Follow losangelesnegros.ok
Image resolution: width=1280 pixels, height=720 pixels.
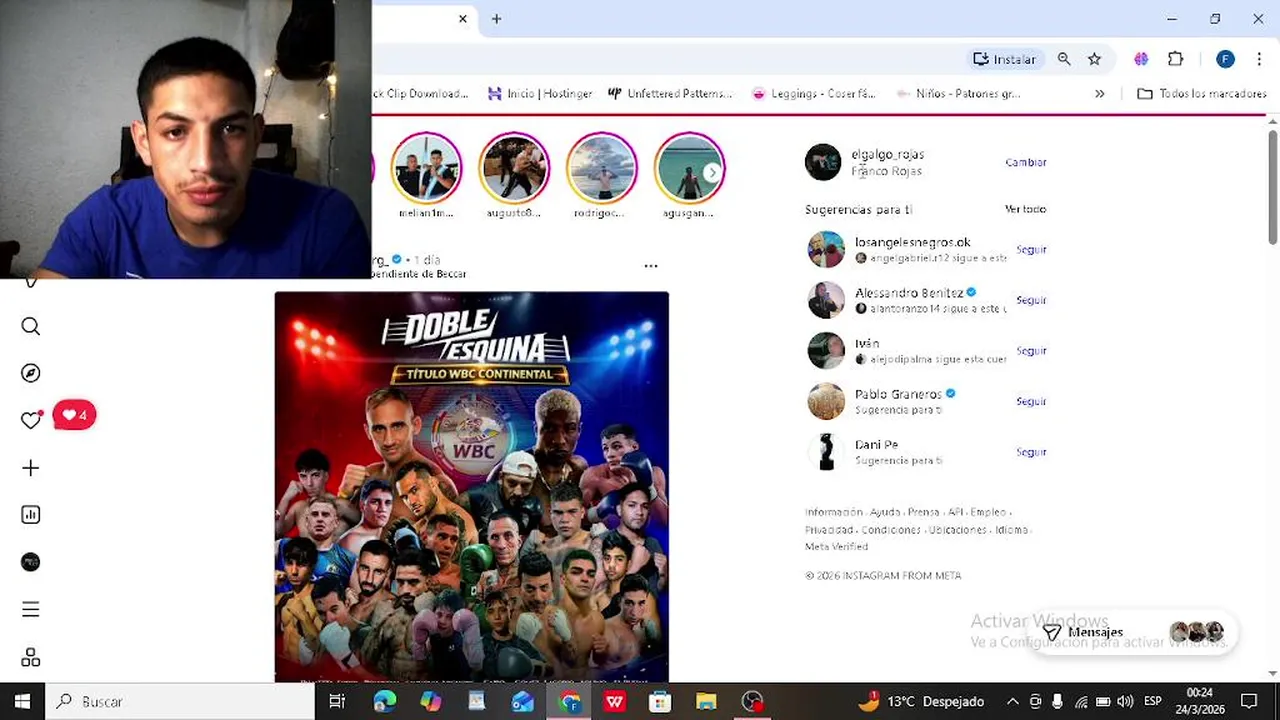[1031, 249]
